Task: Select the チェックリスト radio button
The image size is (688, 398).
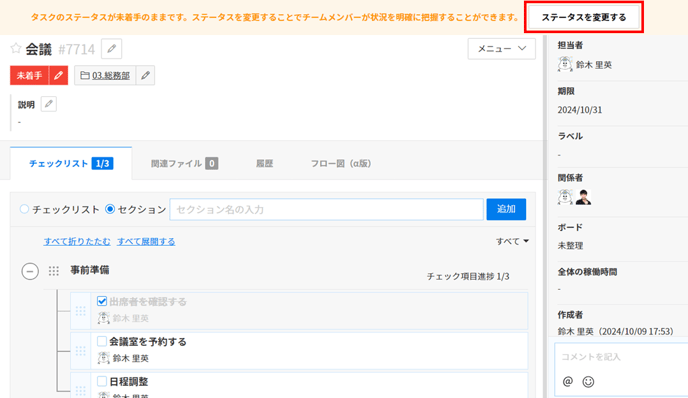Action: pyautogui.click(x=25, y=209)
